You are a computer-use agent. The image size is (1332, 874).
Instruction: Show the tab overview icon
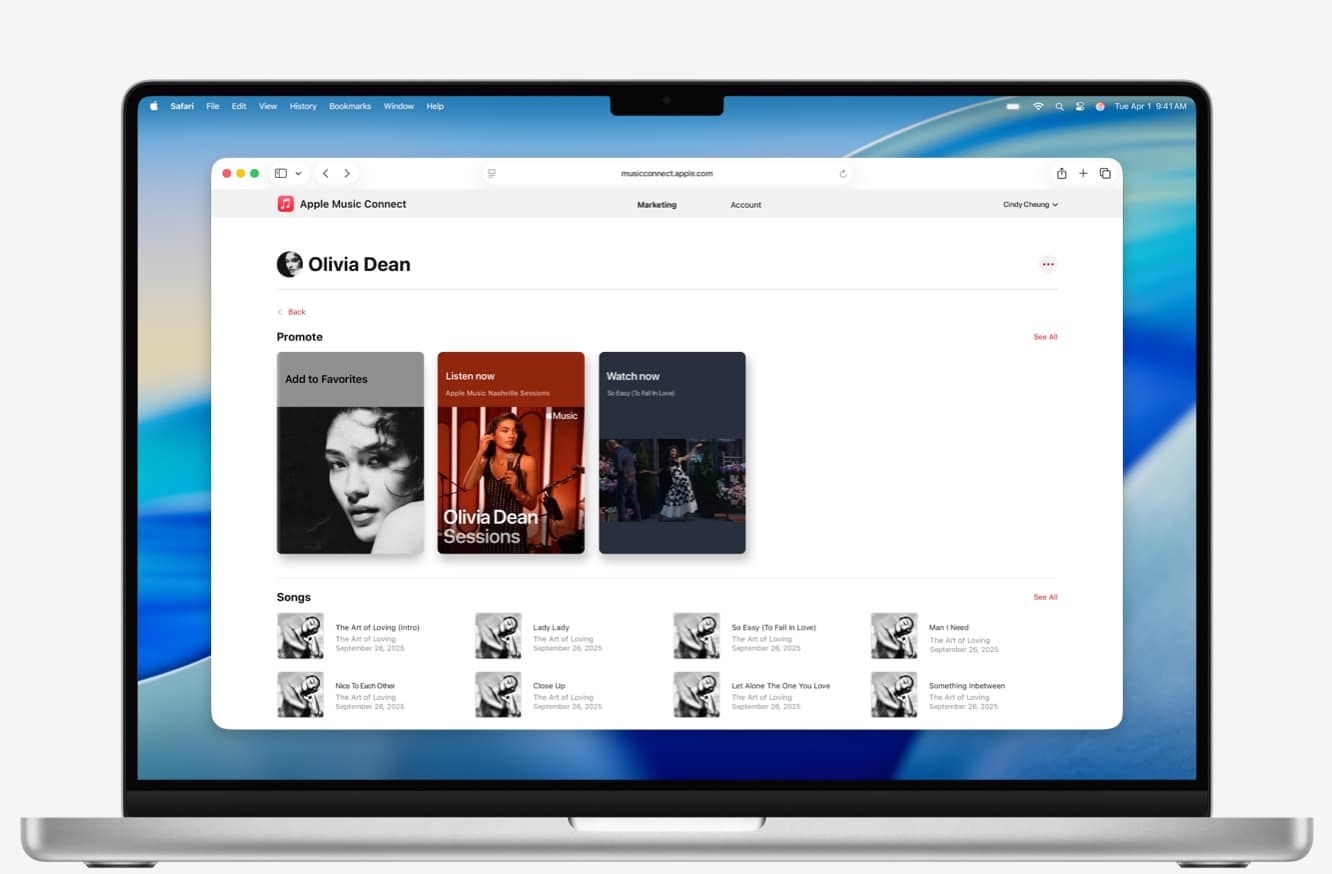[1105, 173]
